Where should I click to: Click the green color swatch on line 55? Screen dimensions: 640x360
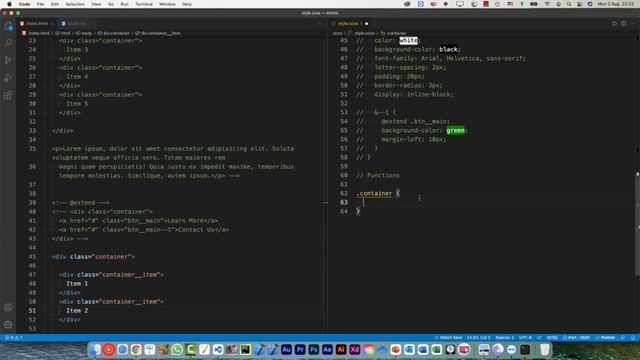[x=456, y=131]
